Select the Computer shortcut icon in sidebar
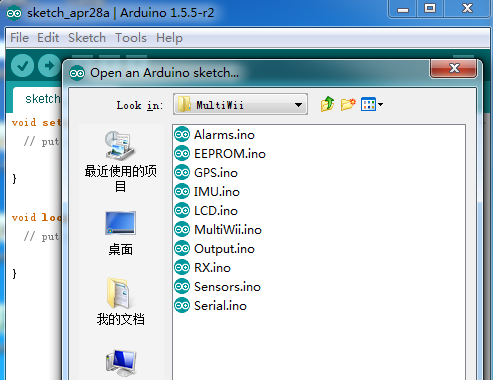This screenshot has height=380, width=493. [x=121, y=363]
